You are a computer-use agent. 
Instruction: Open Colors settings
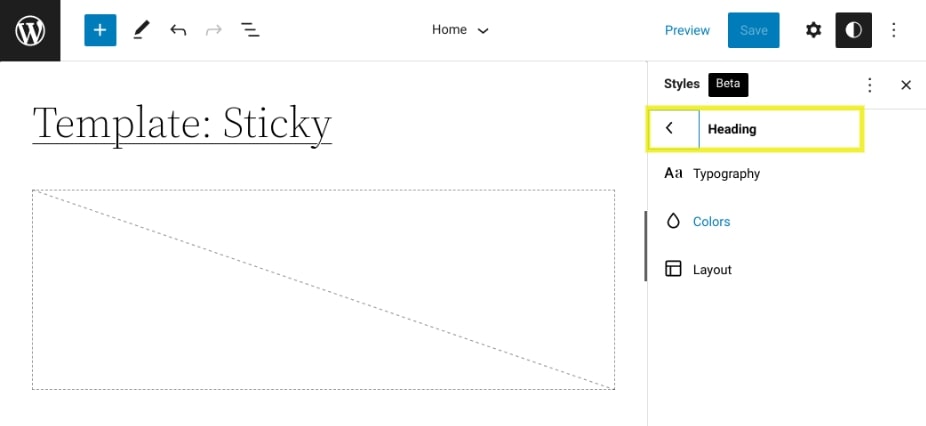coord(711,222)
